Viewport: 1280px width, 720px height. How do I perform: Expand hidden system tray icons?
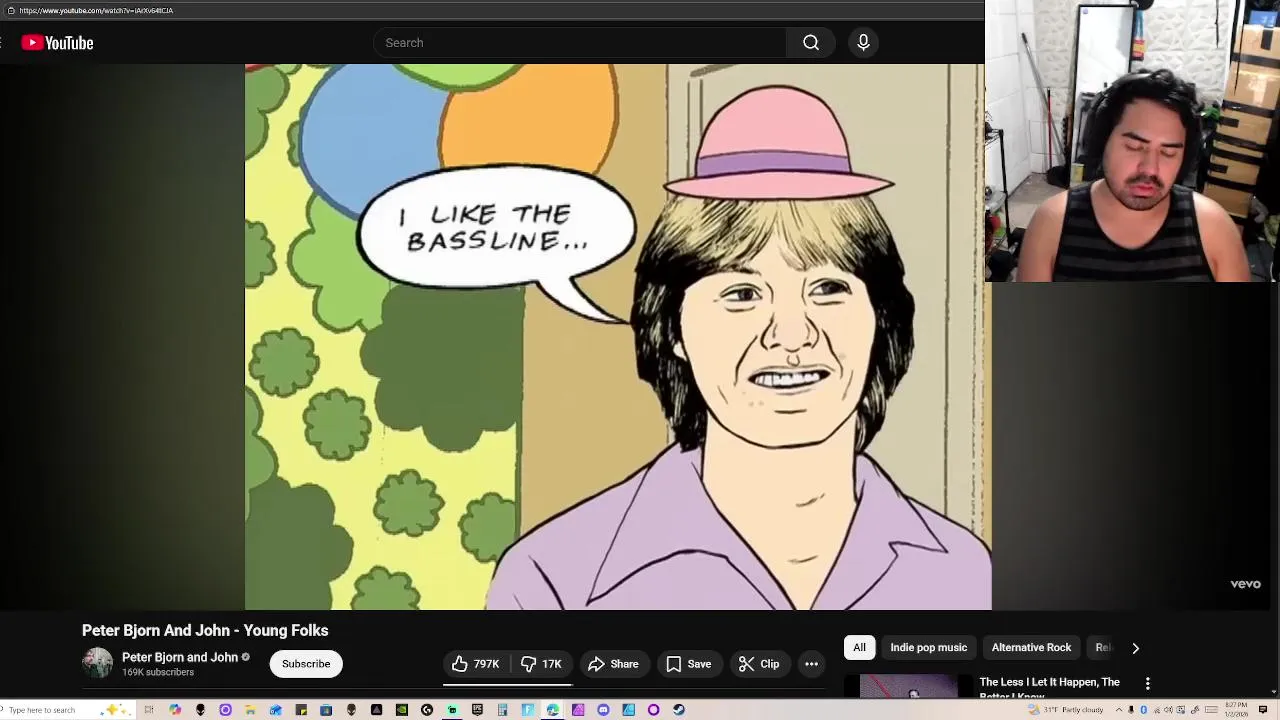[x=1119, y=710]
